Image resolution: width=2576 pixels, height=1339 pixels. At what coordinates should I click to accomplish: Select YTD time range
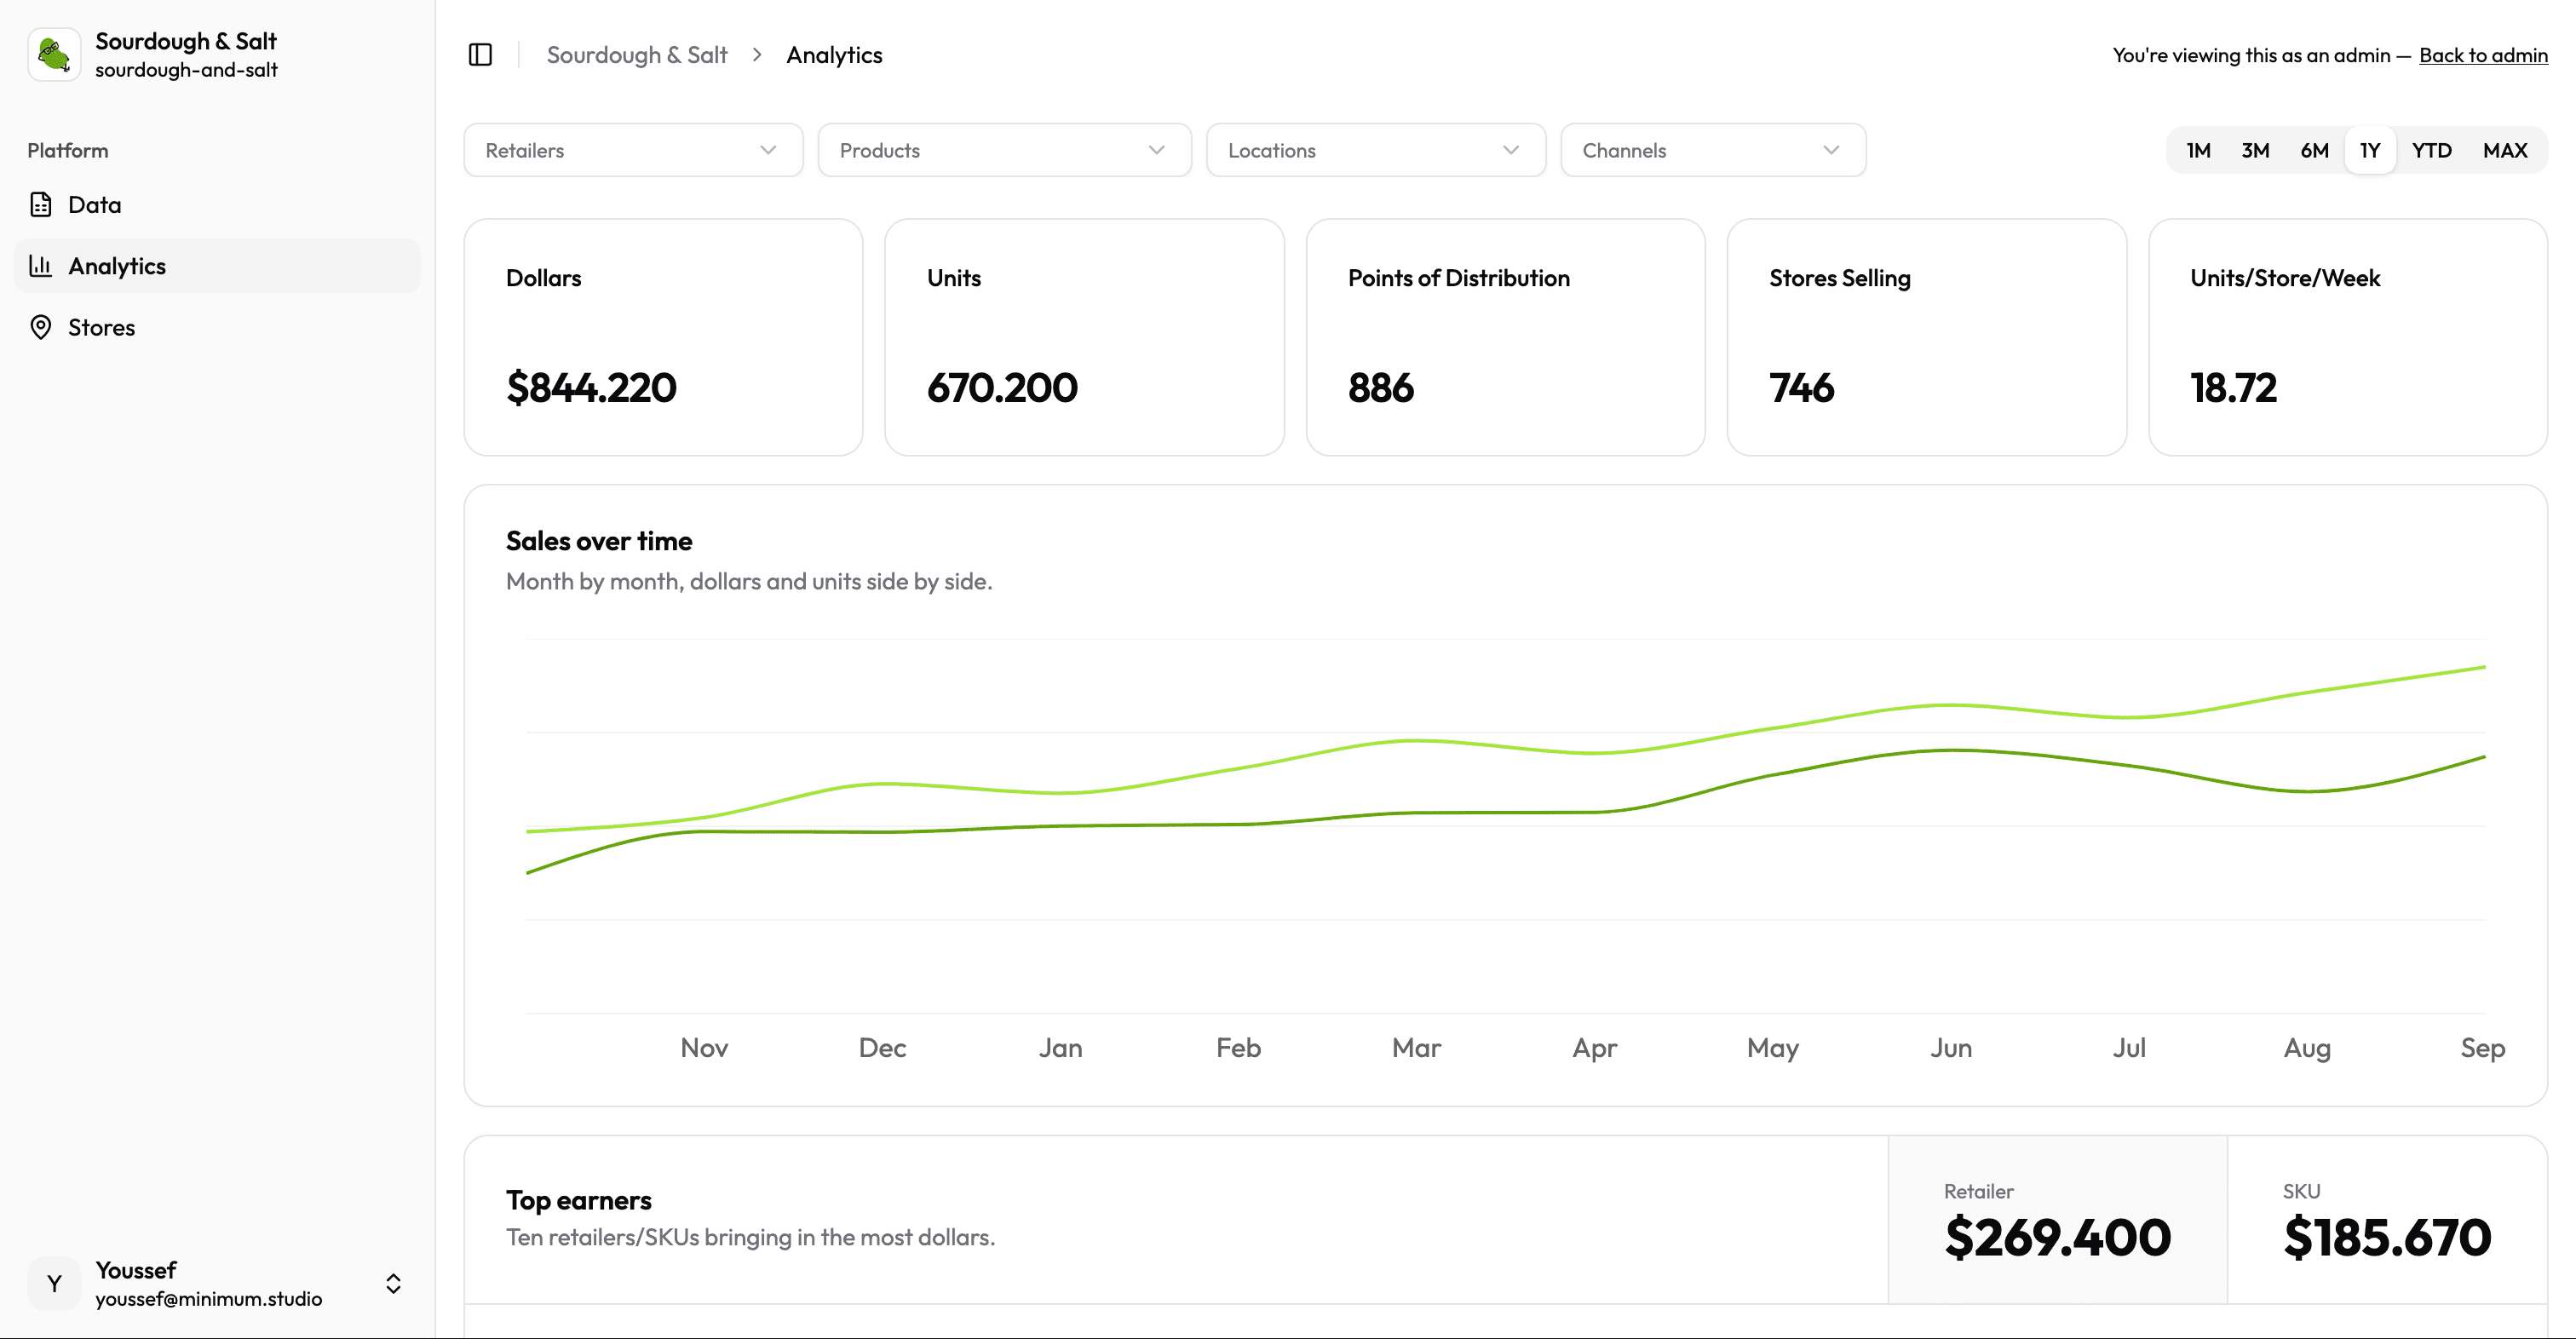pos(2432,150)
